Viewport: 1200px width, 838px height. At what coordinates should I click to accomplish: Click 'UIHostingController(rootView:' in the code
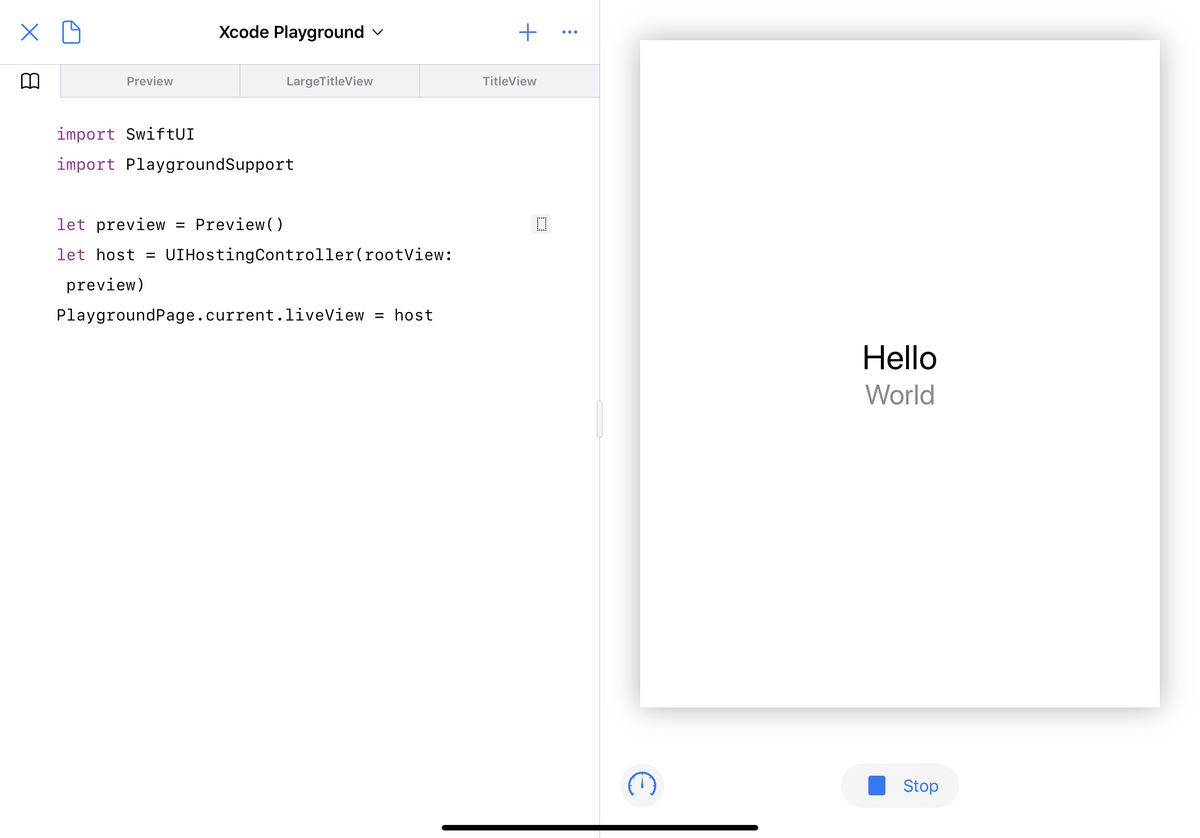tap(309, 255)
